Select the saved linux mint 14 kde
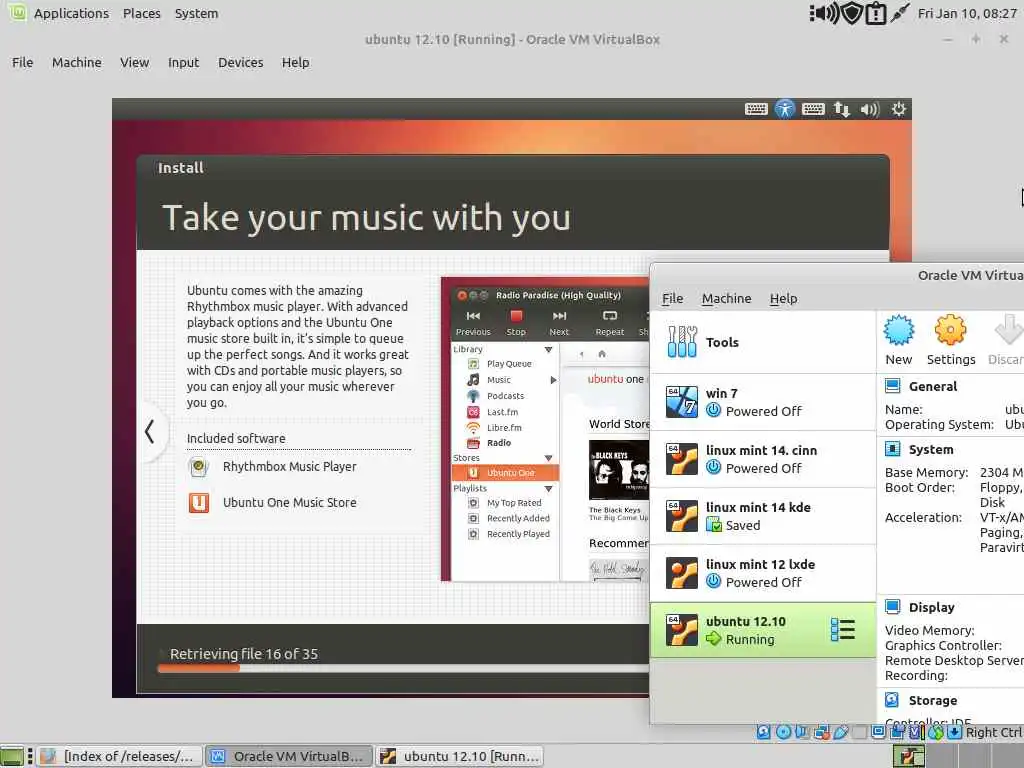The width and height of the screenshot is (1024, 768). pos(762,516)
